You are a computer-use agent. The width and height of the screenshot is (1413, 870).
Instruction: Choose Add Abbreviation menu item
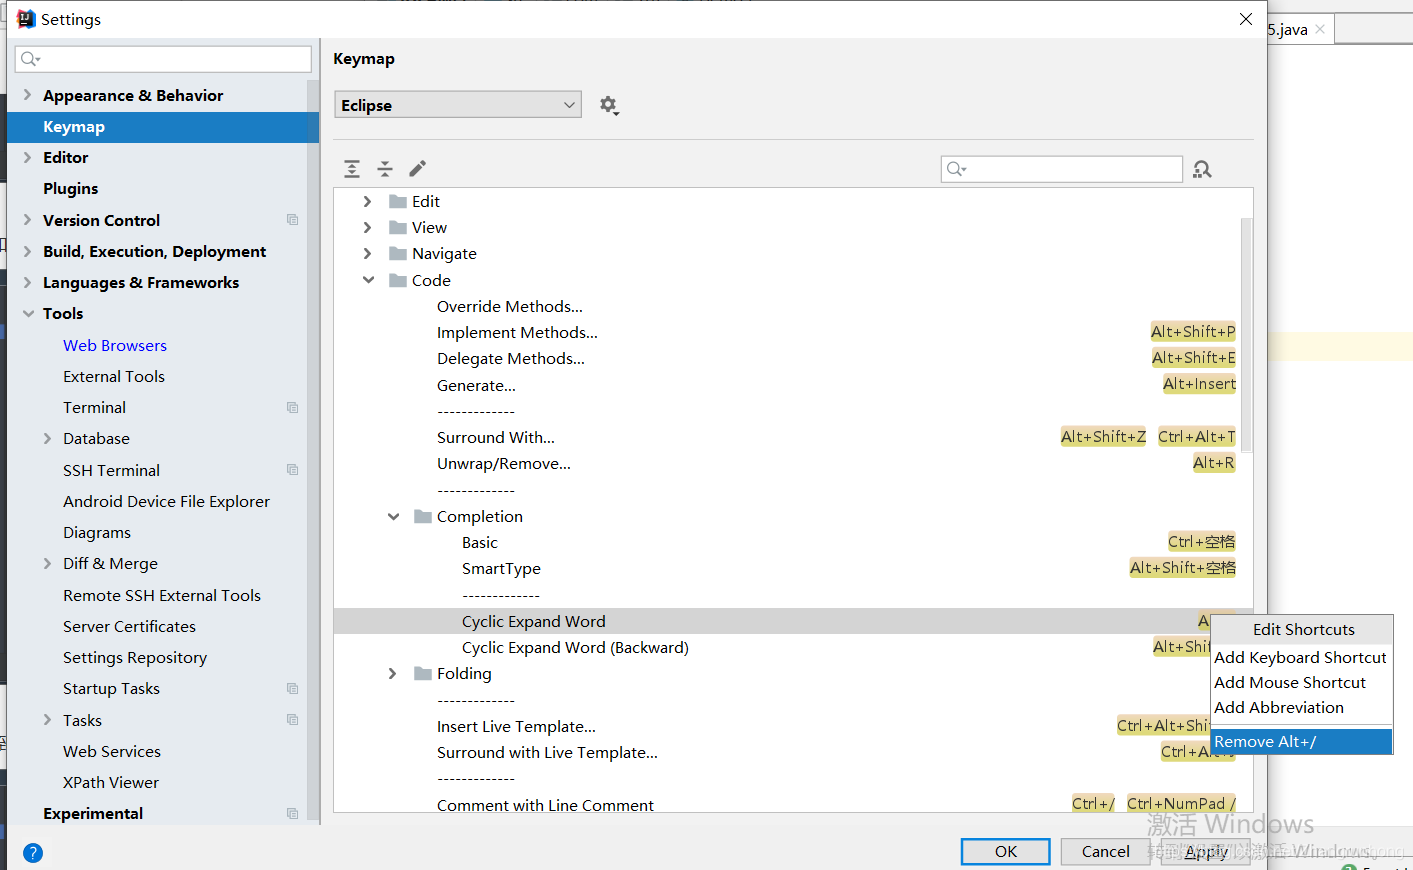(x=1301, y=707)
